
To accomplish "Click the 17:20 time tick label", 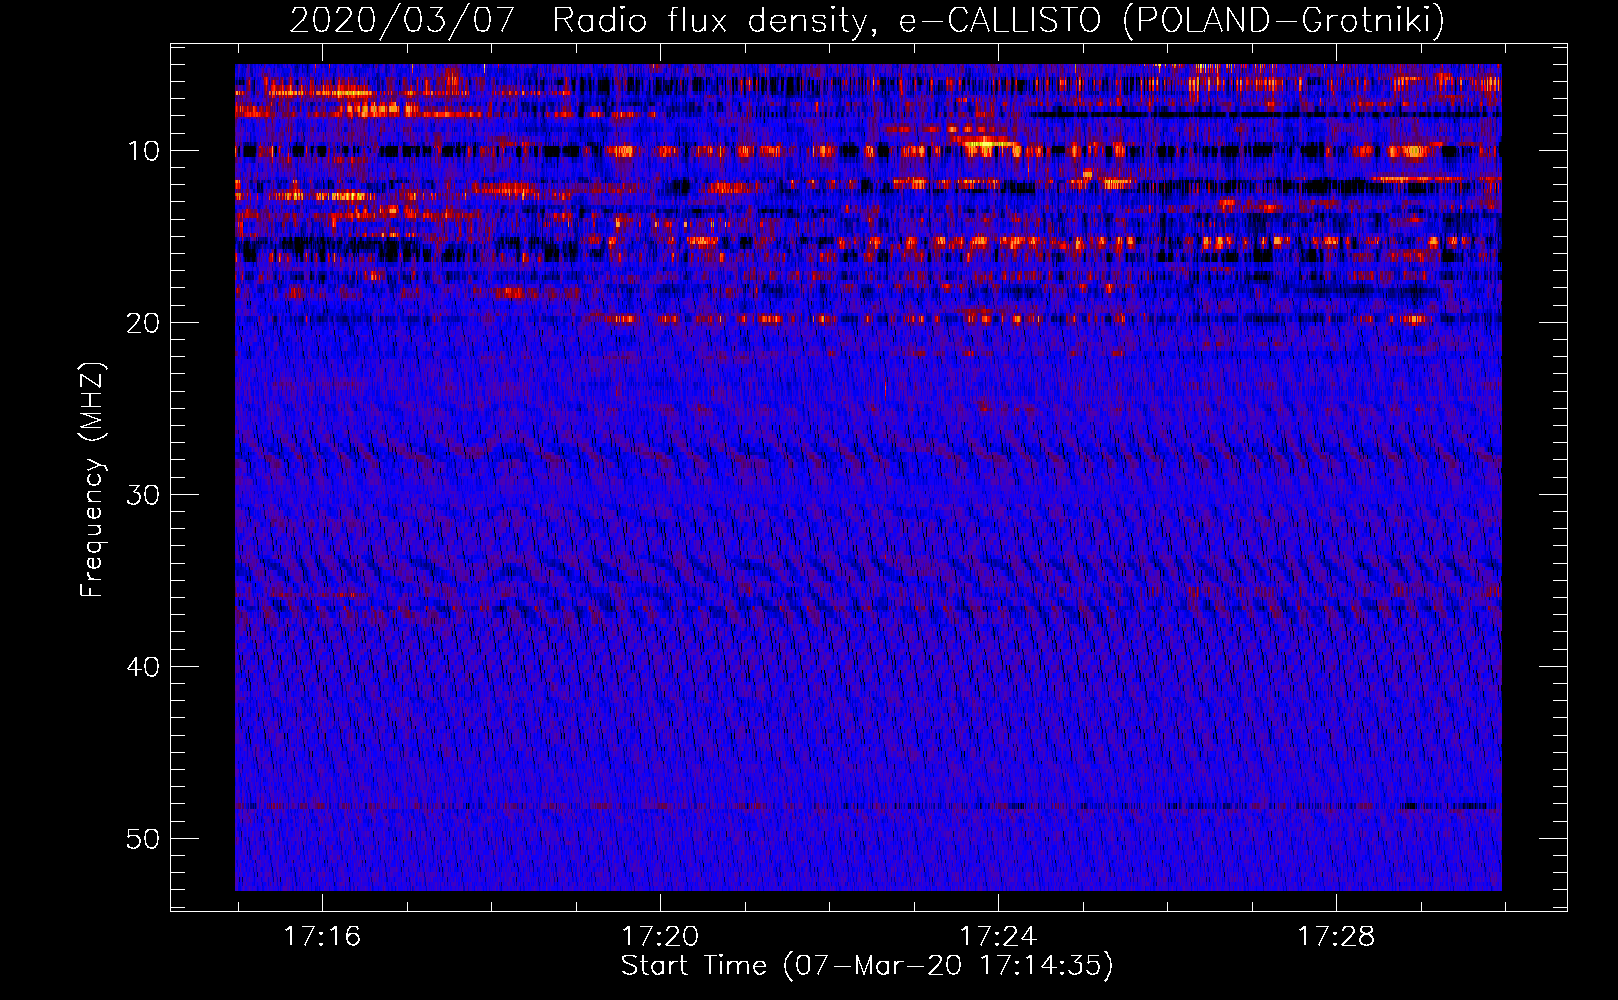I will (x=660, y=937).
